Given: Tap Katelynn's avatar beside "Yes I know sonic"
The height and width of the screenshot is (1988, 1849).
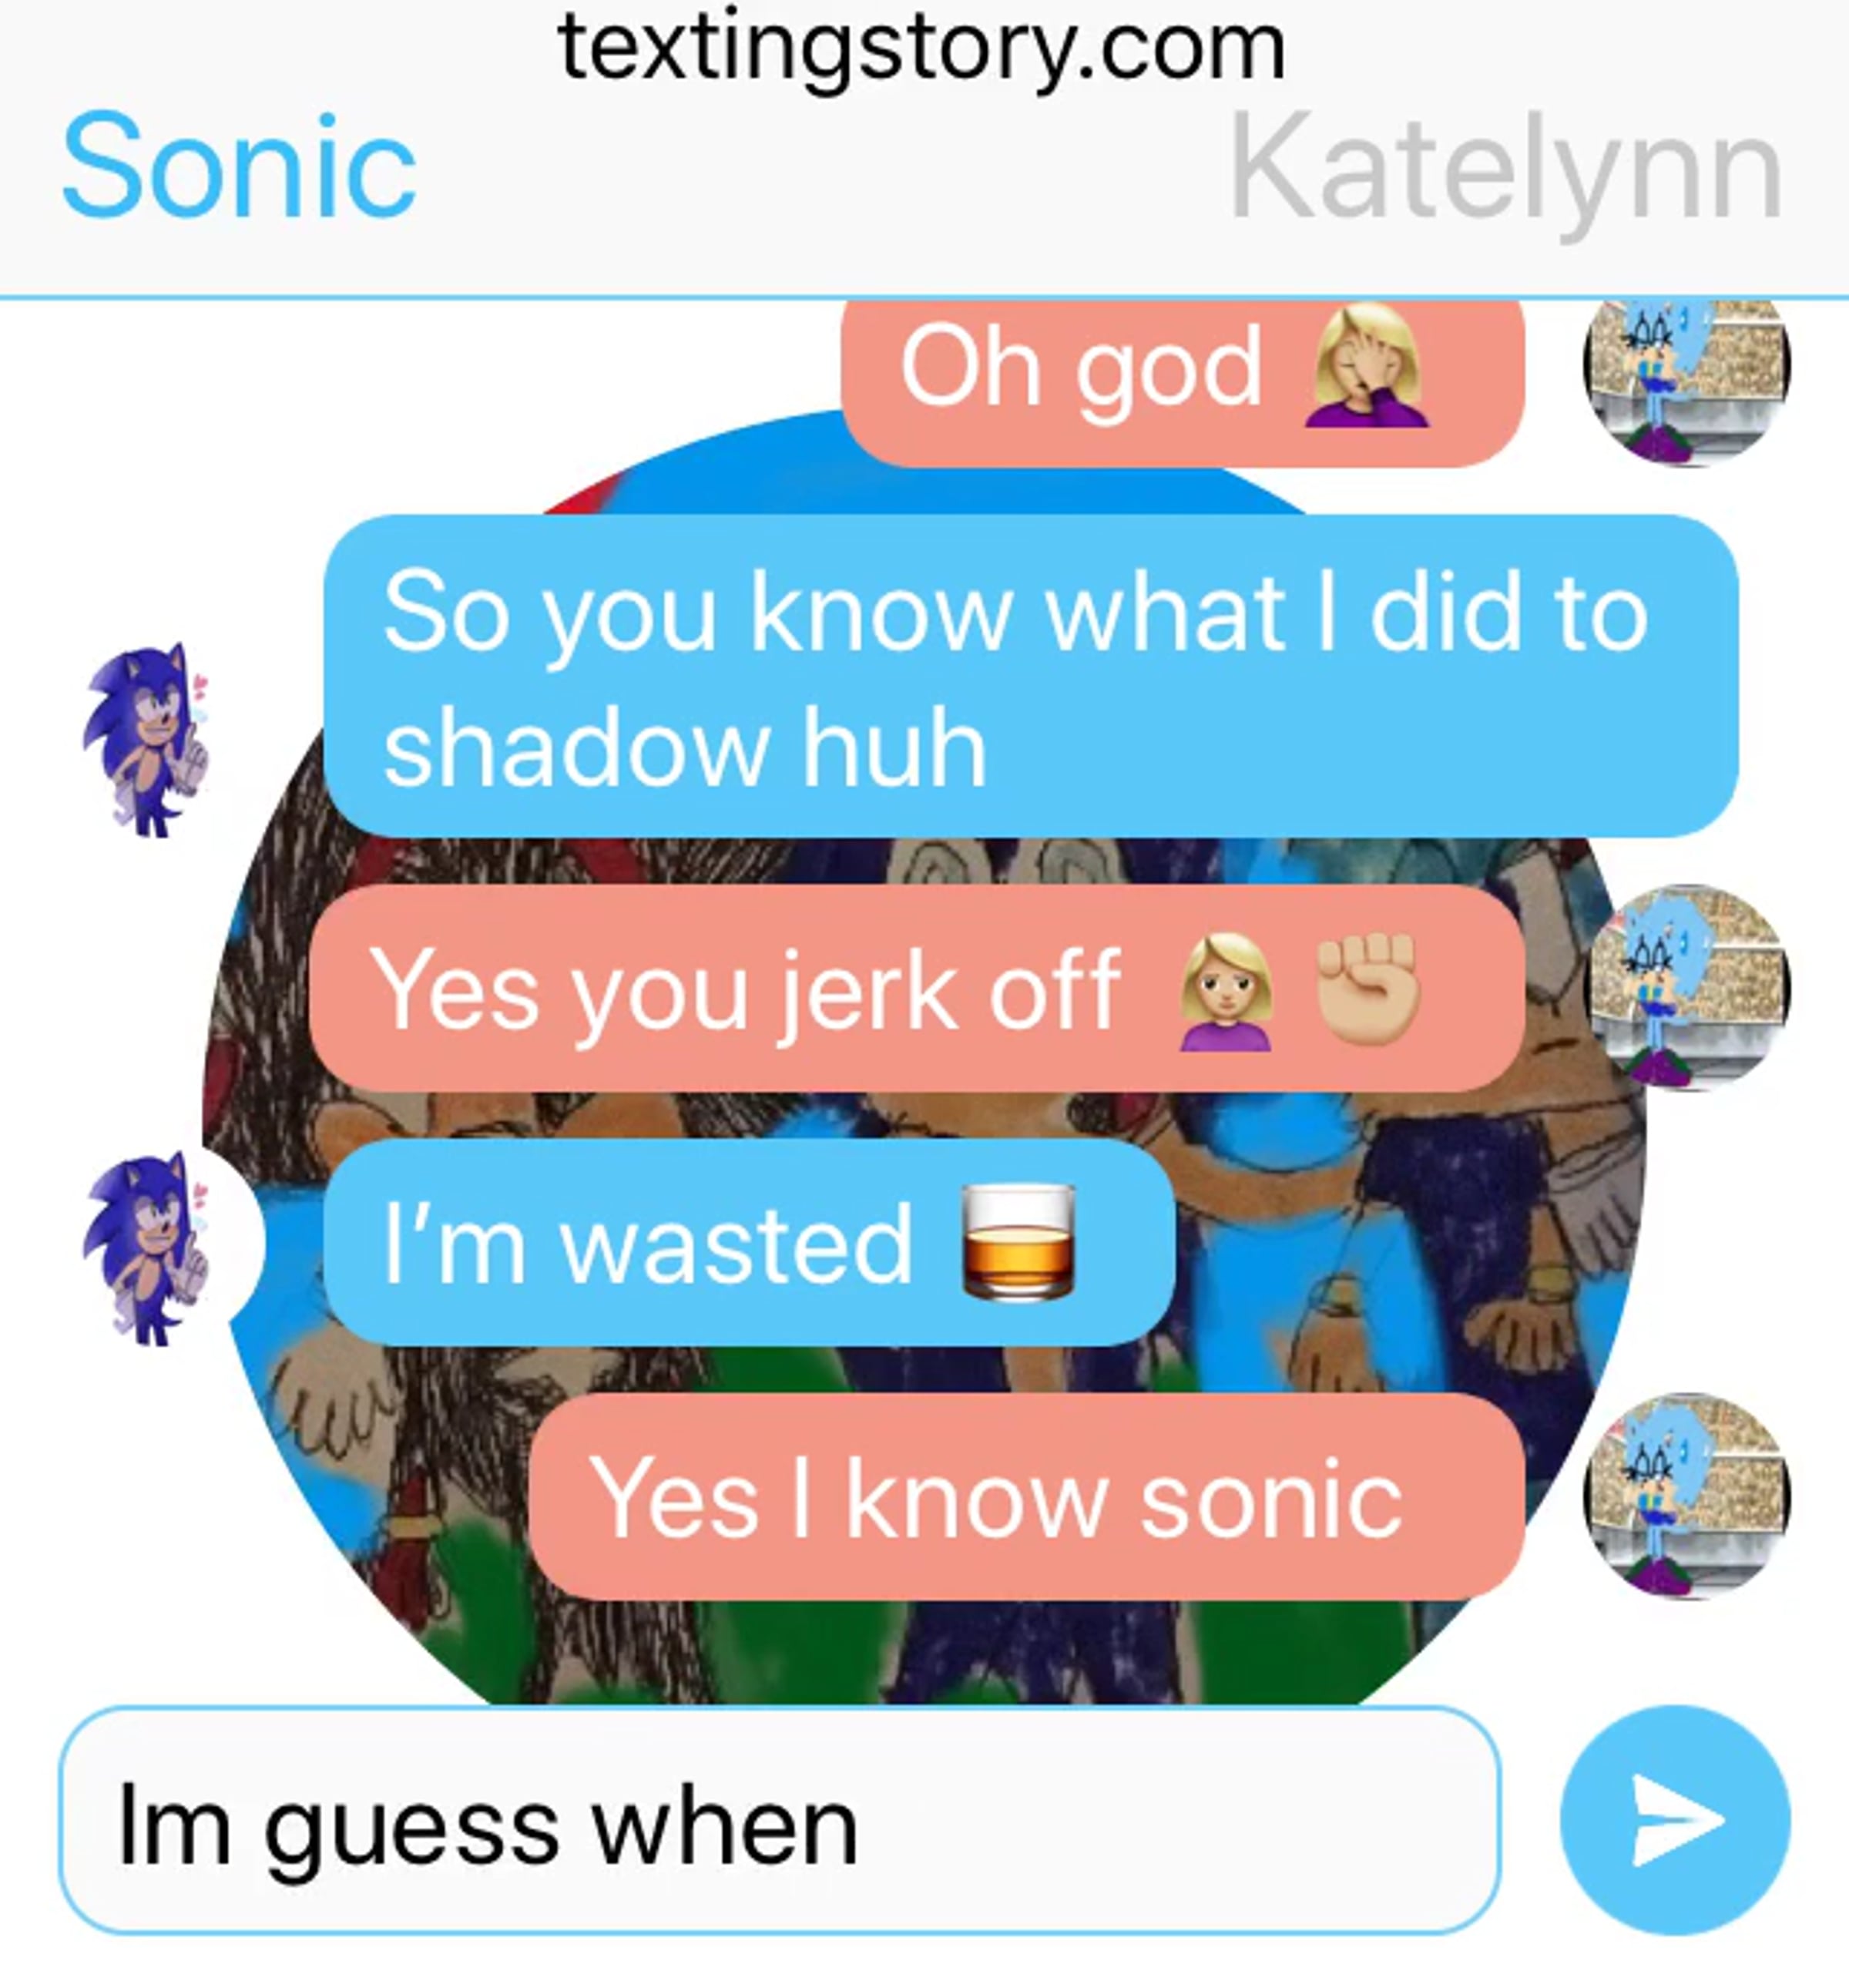Looking at the screenshot, I should 1687,1496.
